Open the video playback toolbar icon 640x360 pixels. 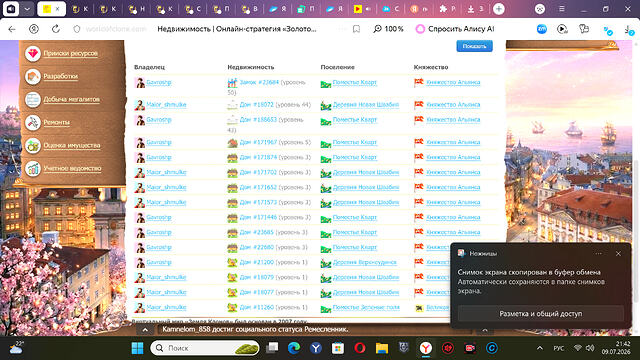click(x=562, y=29)
